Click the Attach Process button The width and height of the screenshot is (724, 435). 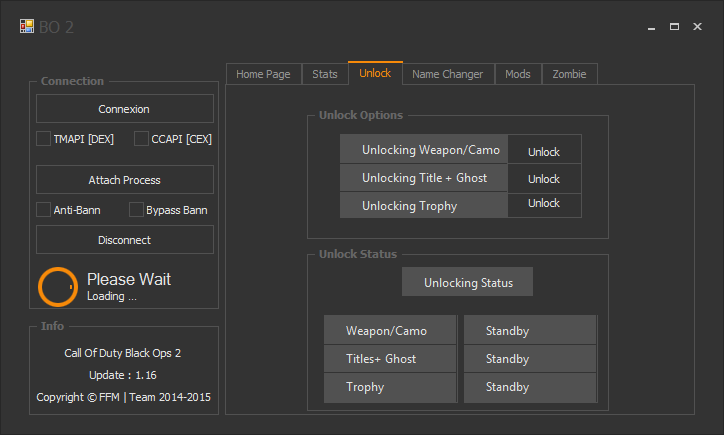coord(125,180)
